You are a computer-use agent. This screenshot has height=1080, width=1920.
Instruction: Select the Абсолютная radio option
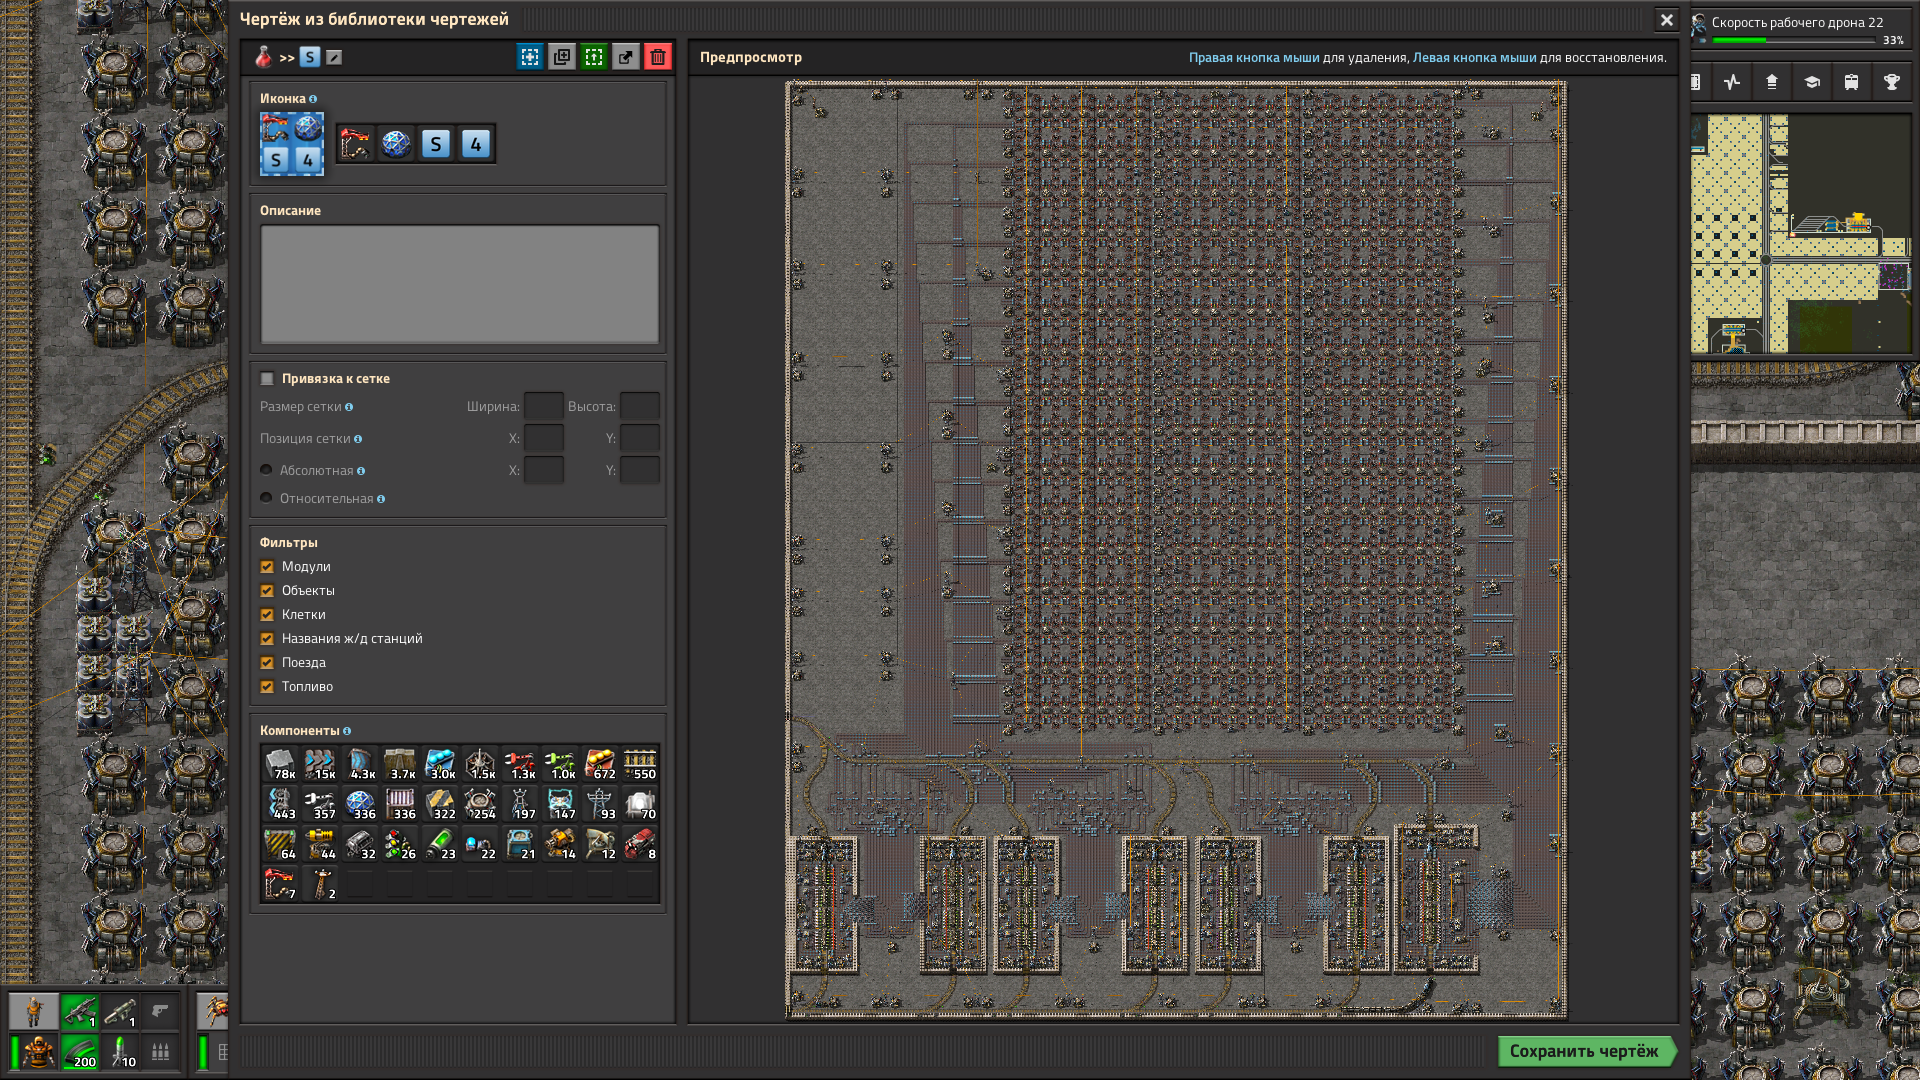pyautogui.click(x=266, y=470)
